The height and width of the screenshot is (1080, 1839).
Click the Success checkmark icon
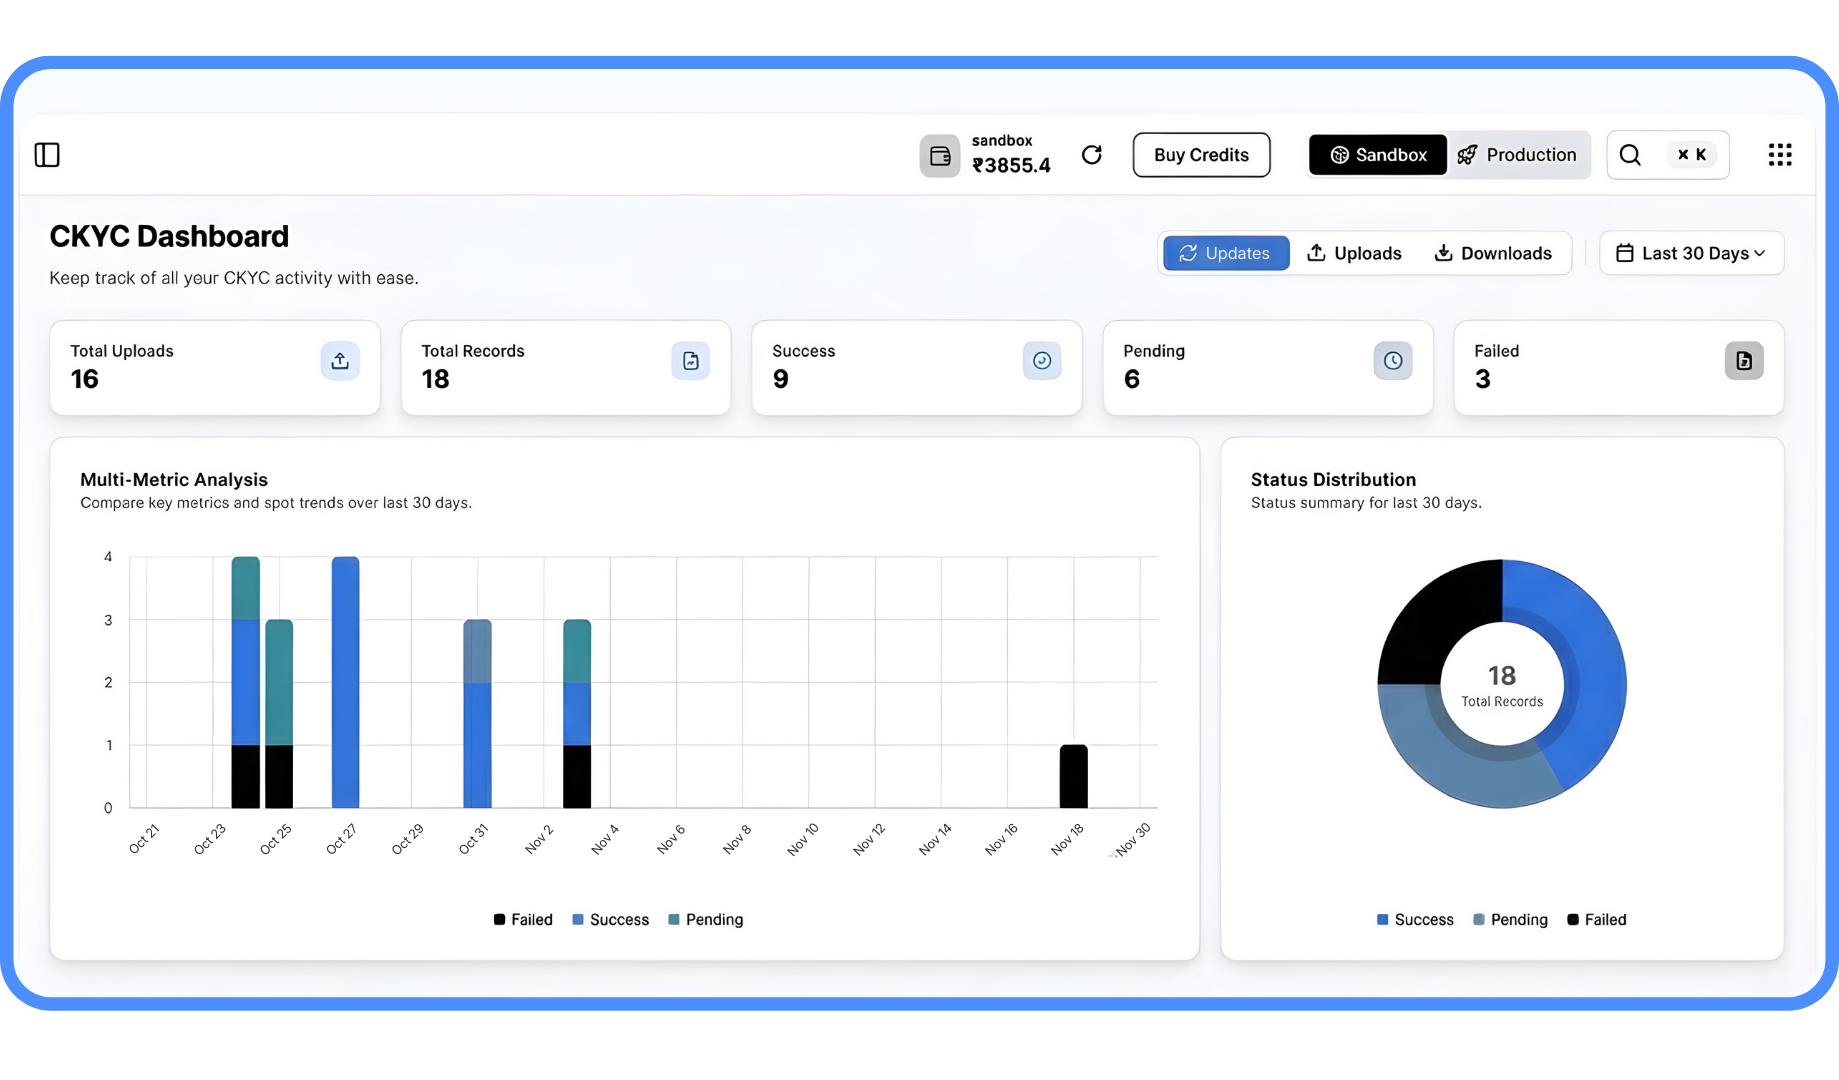(1041, 361)
